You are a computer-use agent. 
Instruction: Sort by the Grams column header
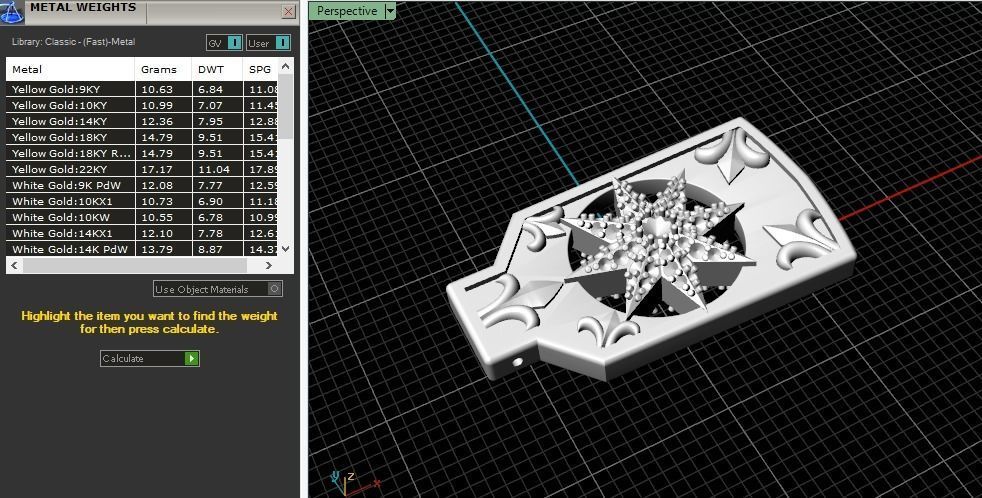(x=163, y=70)
